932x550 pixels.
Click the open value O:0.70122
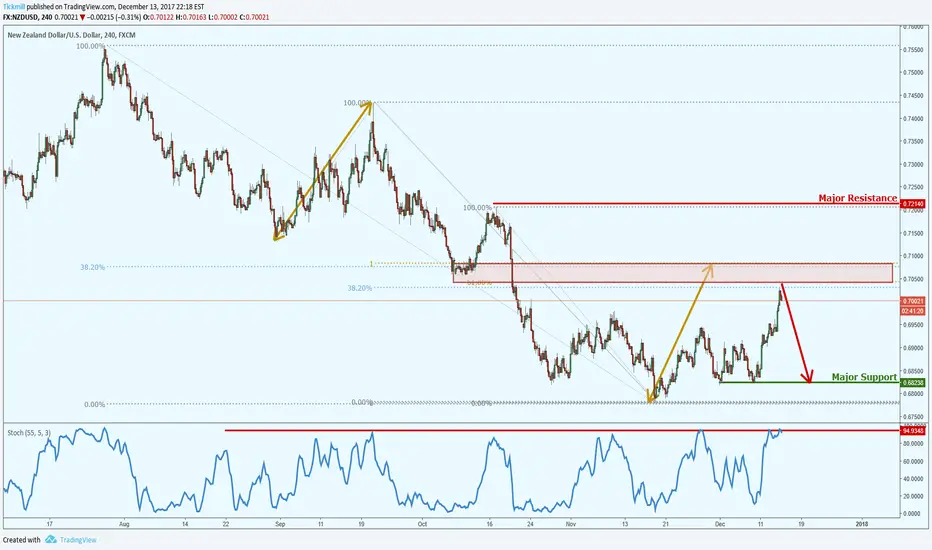pos(158,17)
